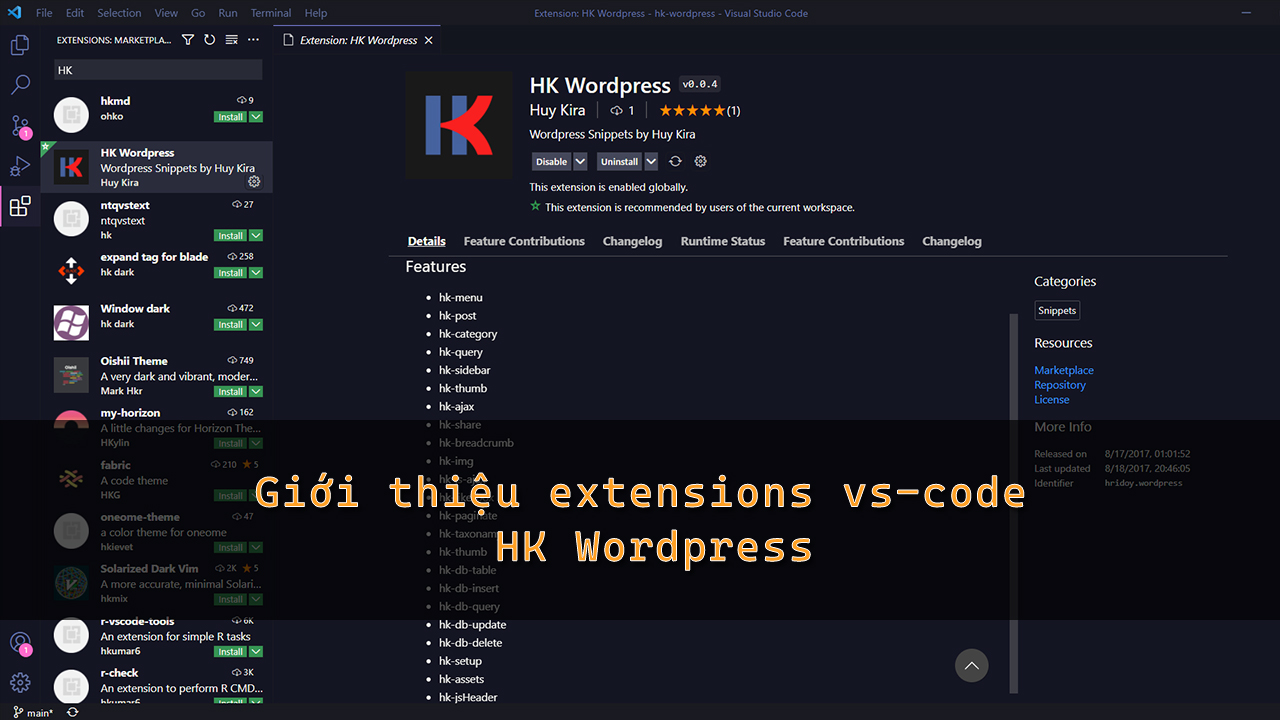The image size is (1280, 720).
Task: Open the License resource link
Action: [x=1052, y=400]
